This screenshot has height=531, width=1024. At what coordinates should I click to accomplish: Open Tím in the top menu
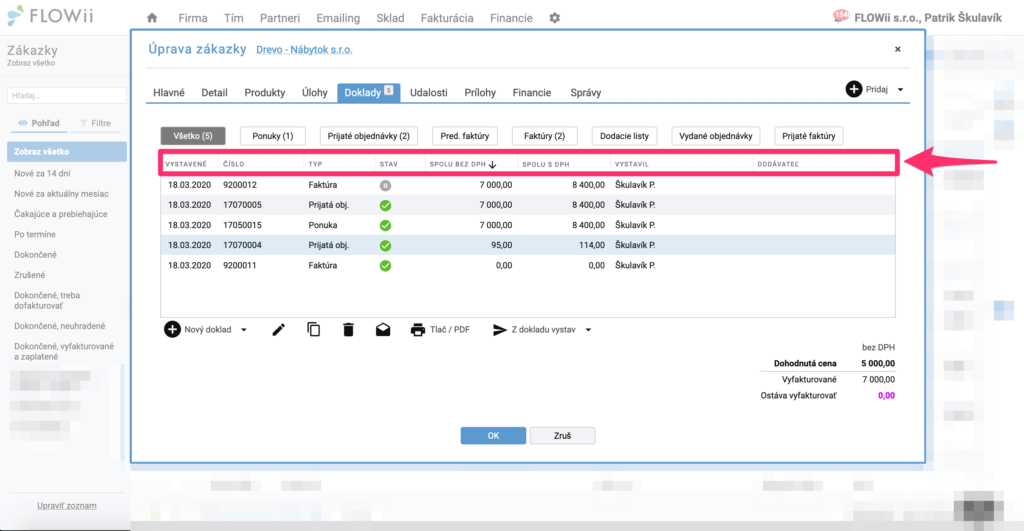tap(233, 18)
